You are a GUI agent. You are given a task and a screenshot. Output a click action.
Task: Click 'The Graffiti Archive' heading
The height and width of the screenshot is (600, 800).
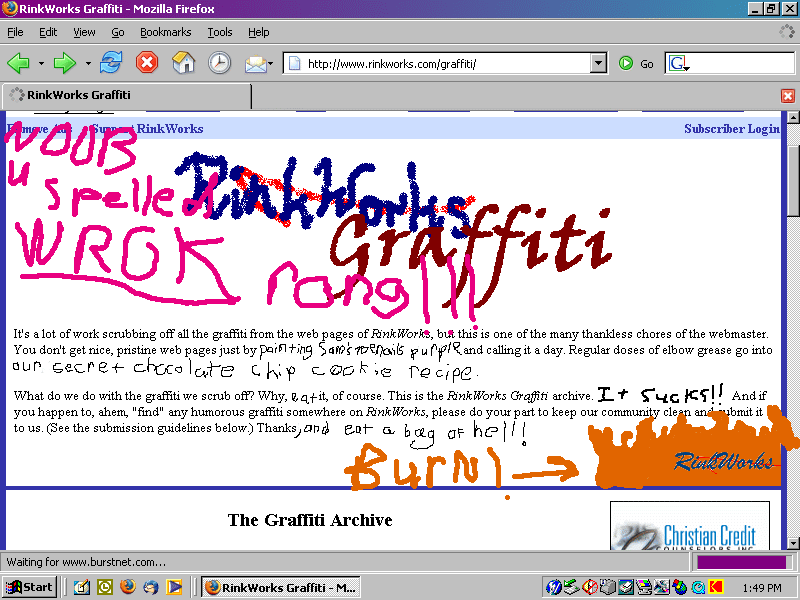coord(310,520)
